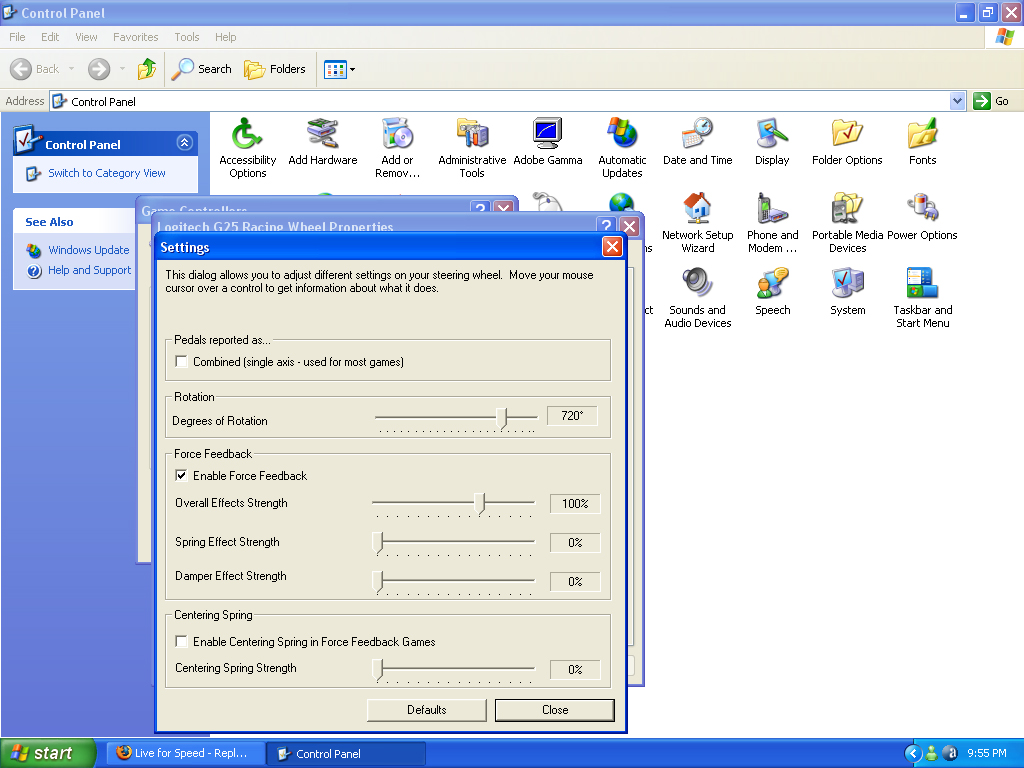Close the Settings dialog with red X
The width and height of the screenshot is (1024, 768).
point(612,247)
